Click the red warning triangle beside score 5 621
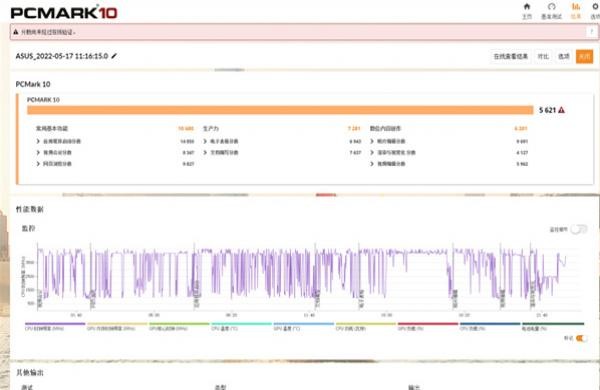This screenshot has height=390, width=600. click(x=561, y=110)
